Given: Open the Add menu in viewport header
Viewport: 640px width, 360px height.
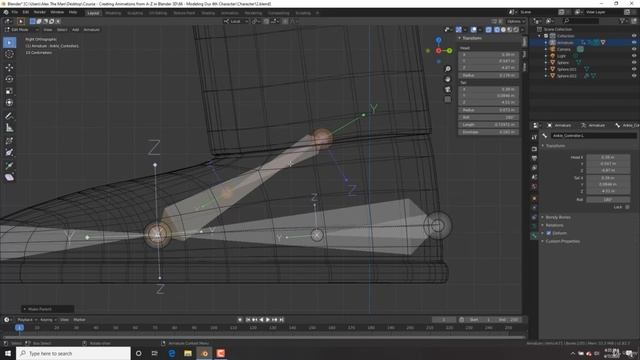Looking at the screenshot, I should click(76, 30).
